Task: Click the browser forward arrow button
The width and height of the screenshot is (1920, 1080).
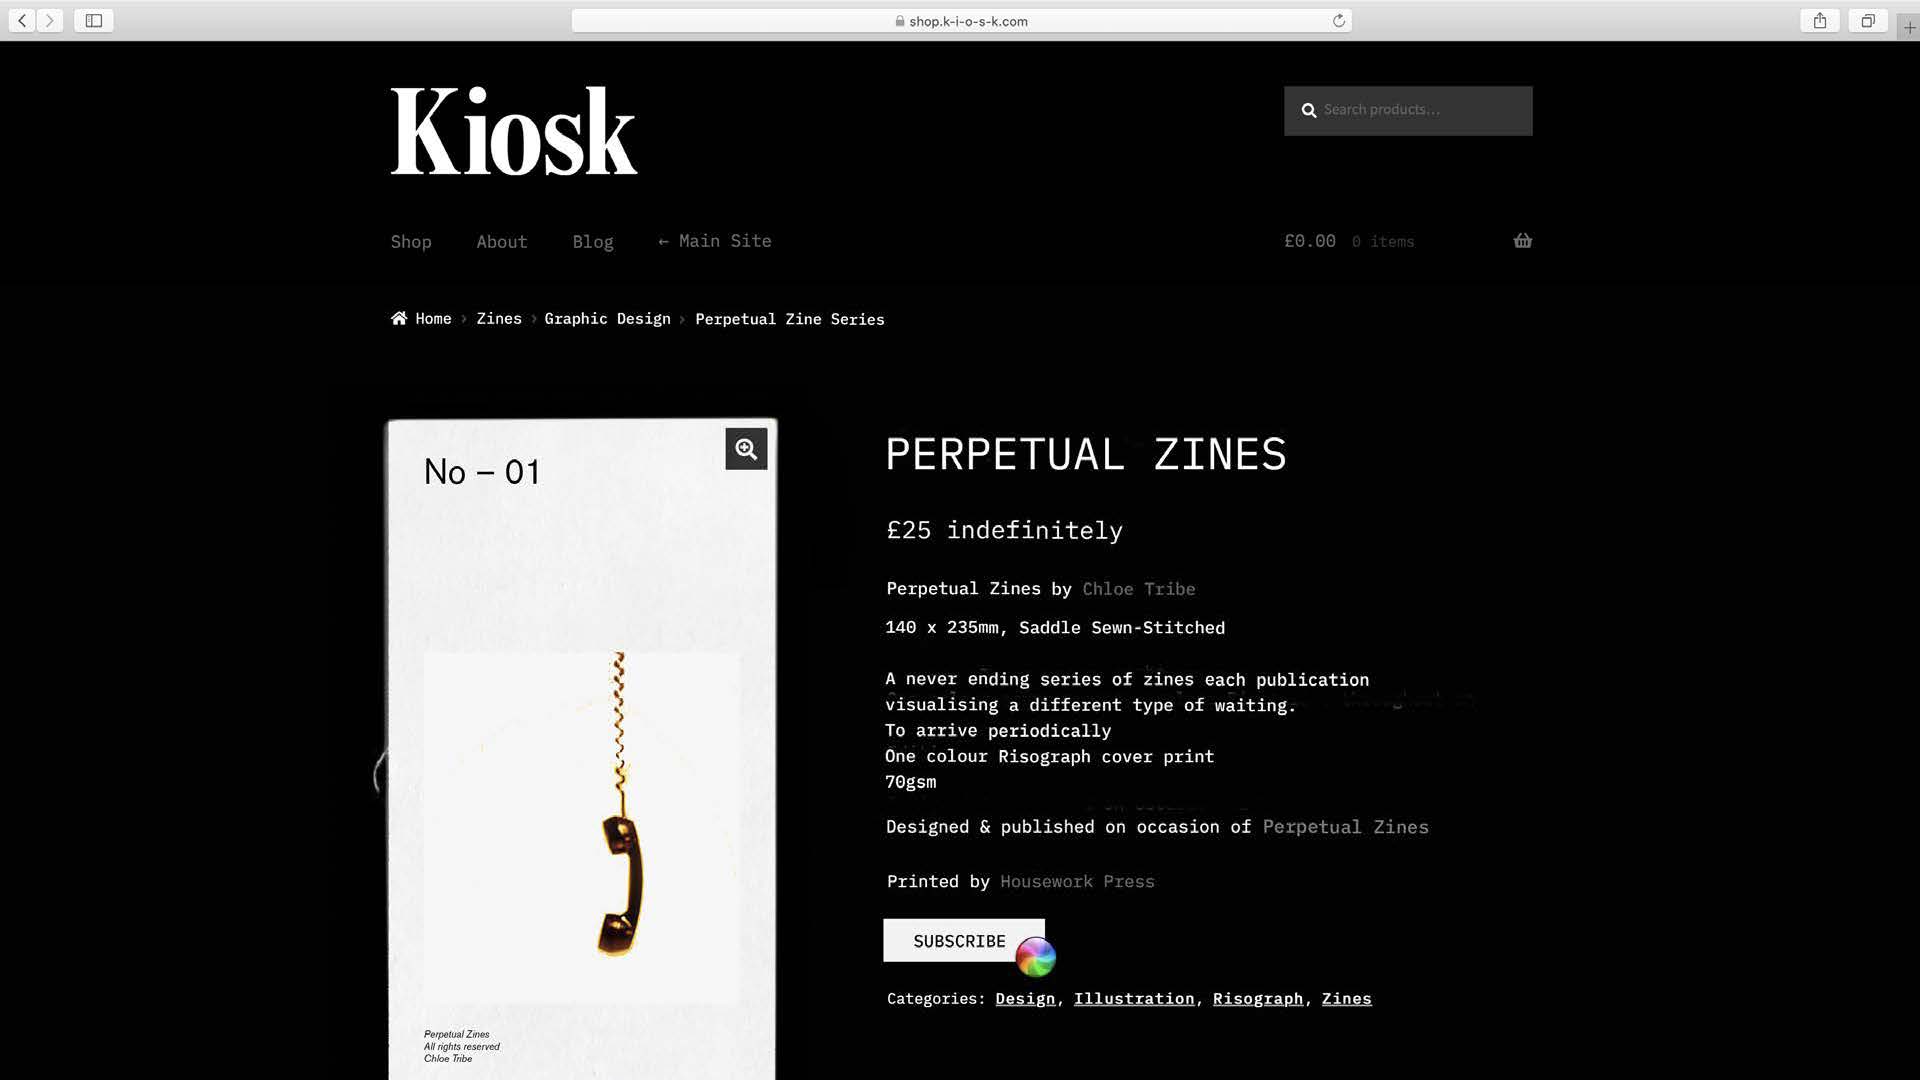Action: [x=49, y=21]
